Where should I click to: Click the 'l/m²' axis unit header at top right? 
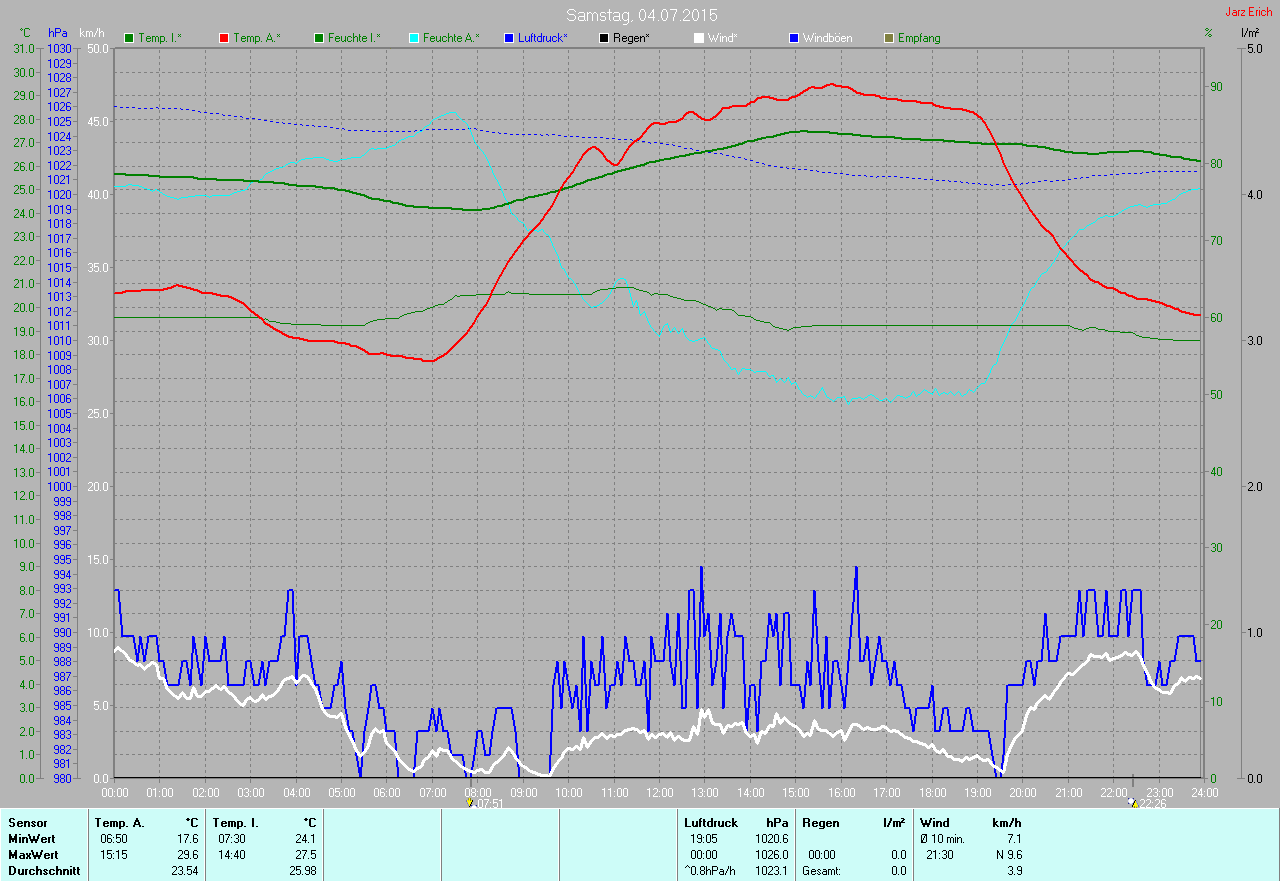pyautogui.click(x=1249, y=33)
